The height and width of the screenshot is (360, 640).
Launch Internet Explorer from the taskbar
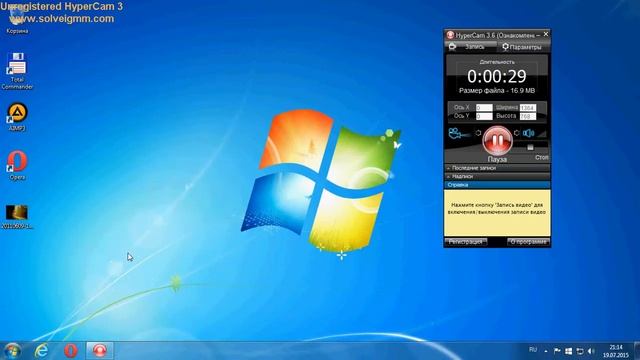41,351
